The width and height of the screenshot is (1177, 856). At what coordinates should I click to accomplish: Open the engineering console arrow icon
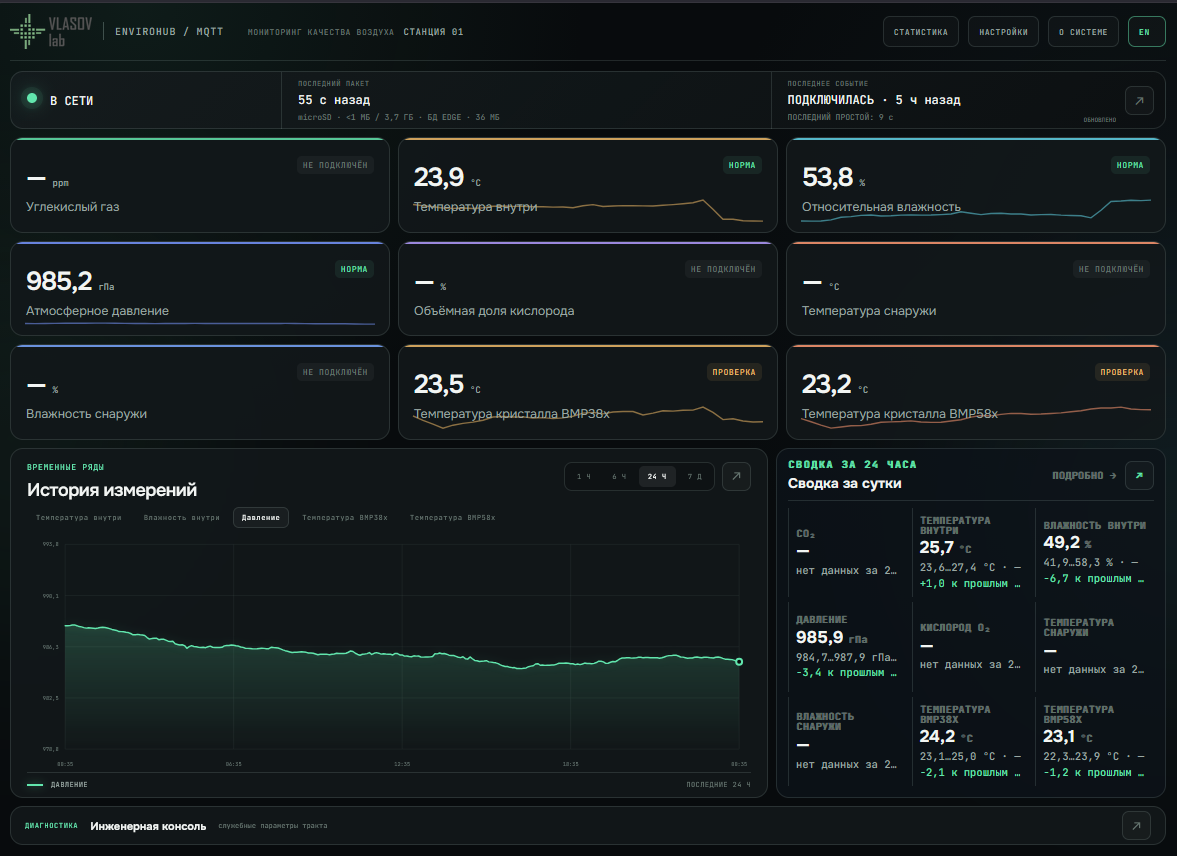click(1136, 825)
